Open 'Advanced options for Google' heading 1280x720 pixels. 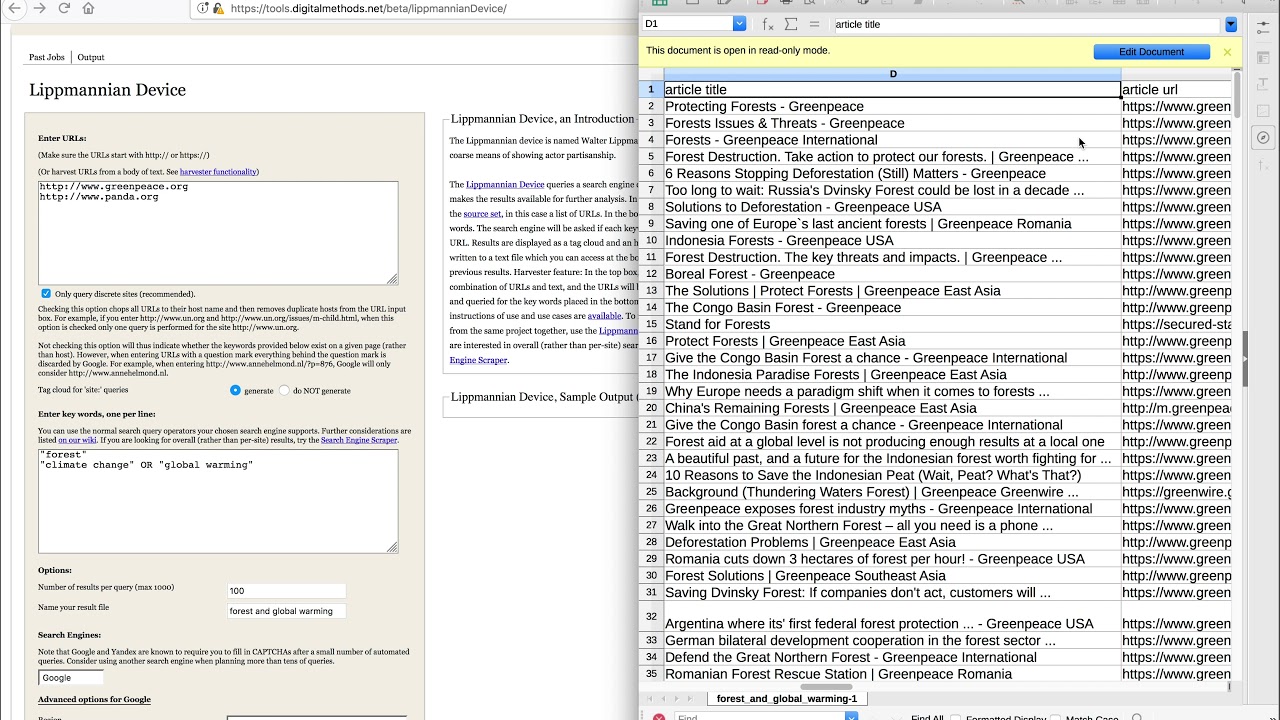pyautogui.click(x=94, y=699)
